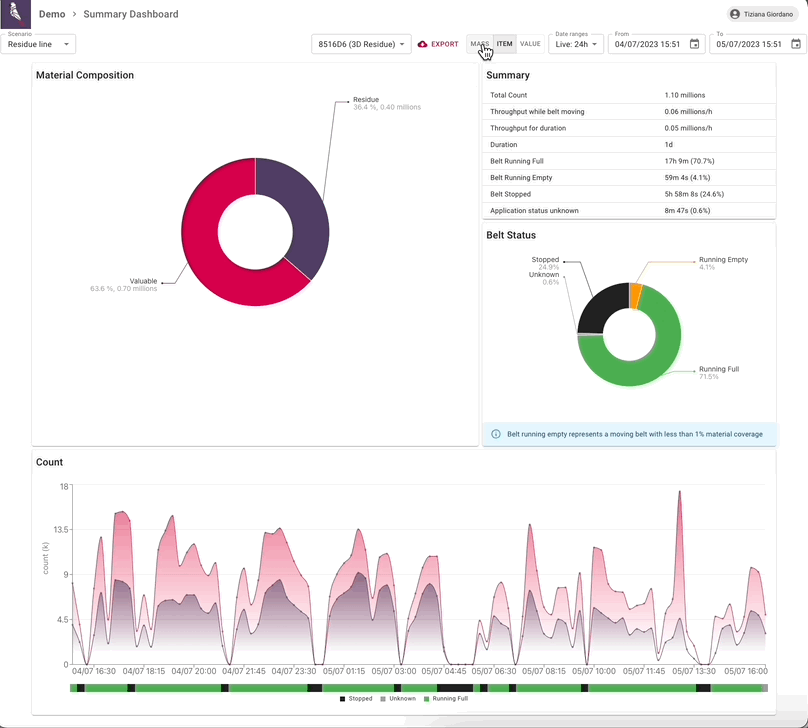The width and height of the screenshot is (808, 728).
Task: Click the From date input field
Action: tap(648, 44)
